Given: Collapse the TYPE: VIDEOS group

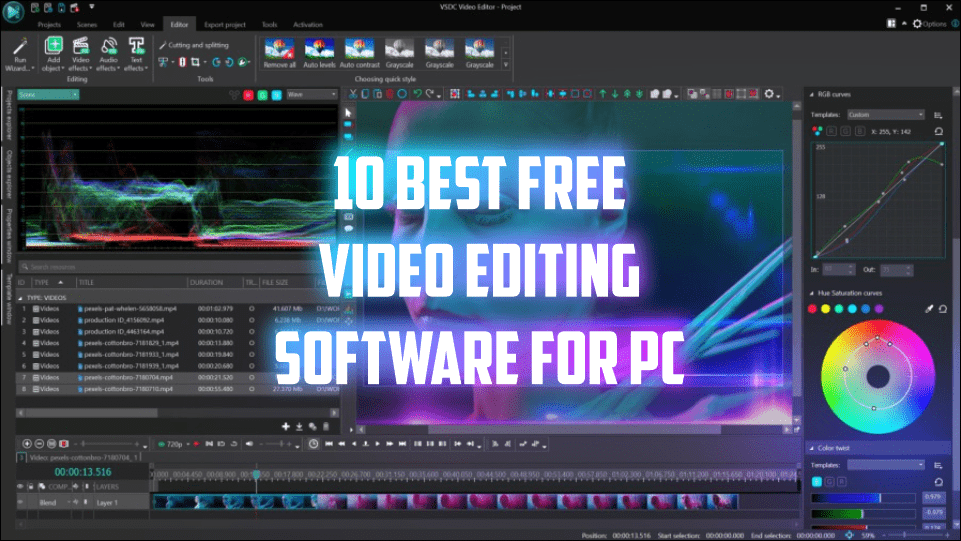Looking at the screenshot, I should [x=20, y=298].
